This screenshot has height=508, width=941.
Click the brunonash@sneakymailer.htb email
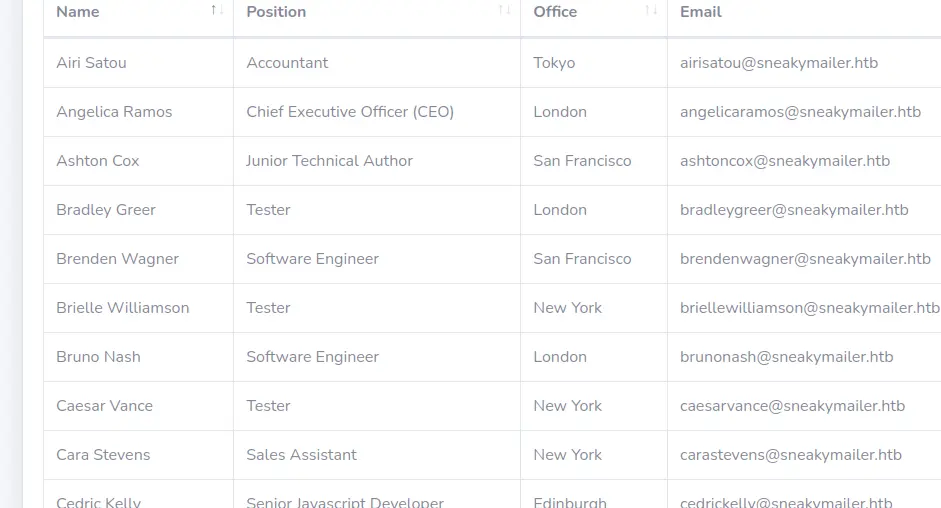[x=787, y=357]
